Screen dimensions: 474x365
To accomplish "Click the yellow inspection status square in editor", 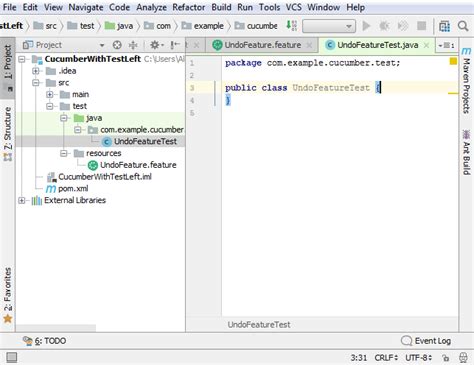I will [453, 61].
